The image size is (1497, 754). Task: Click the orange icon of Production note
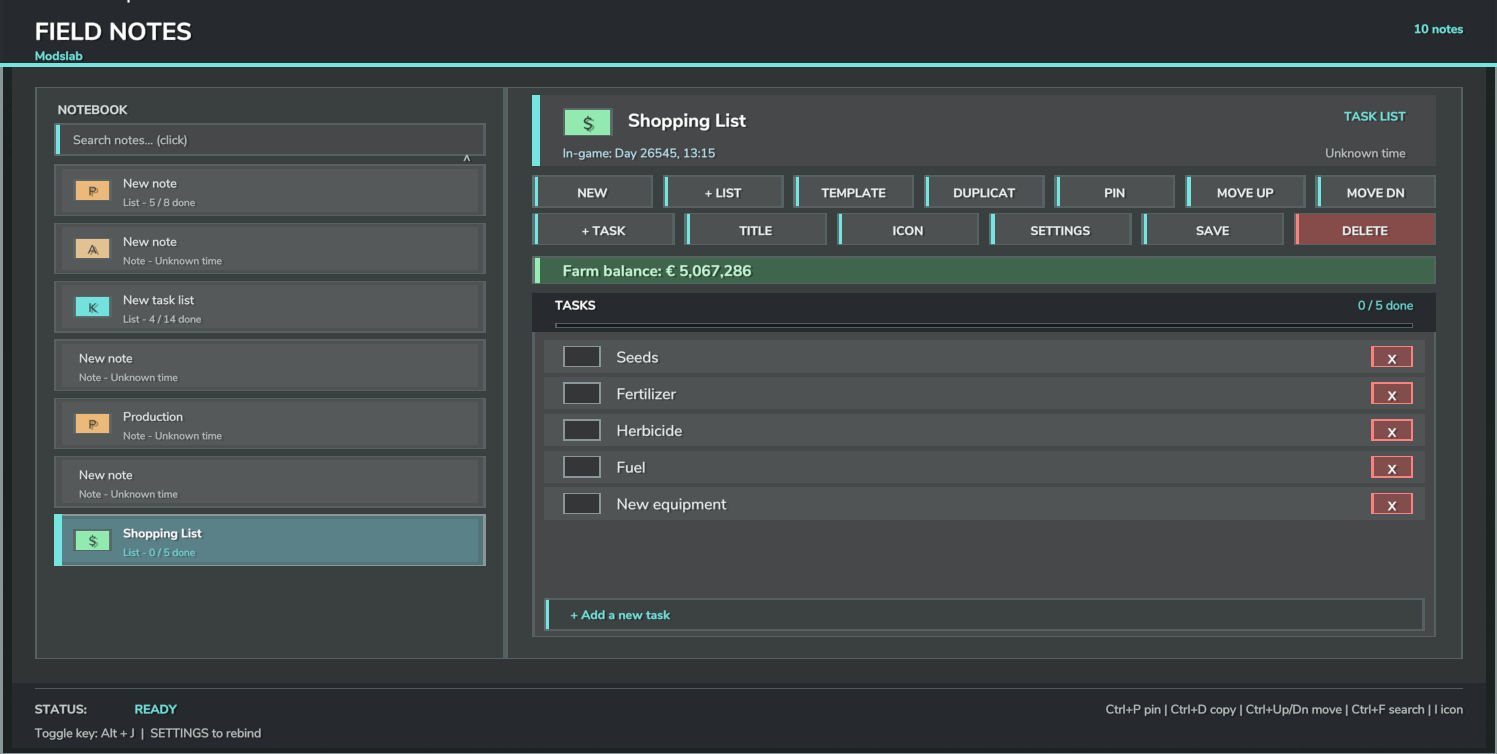pyautogui.click(x=92, y=424)
